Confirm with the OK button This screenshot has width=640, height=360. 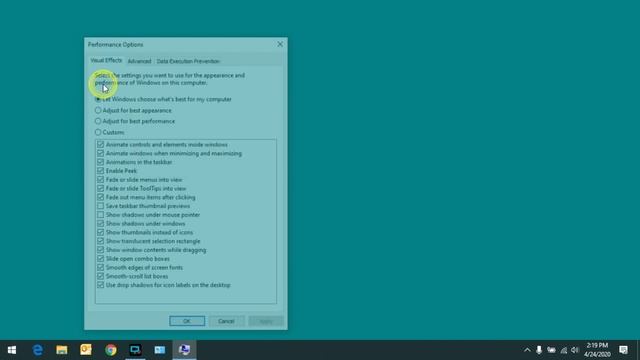tap(187, 321)
